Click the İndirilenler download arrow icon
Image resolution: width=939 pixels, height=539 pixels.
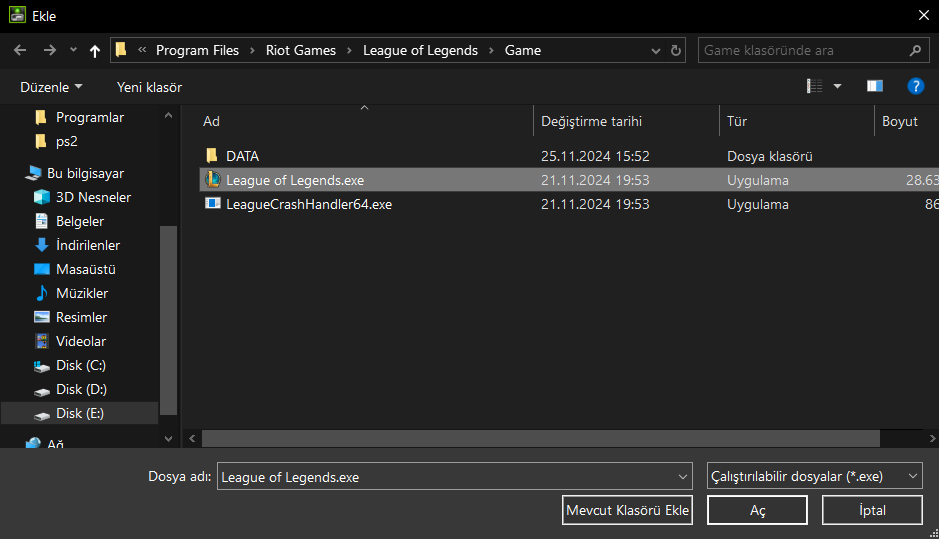tap(42, 245)
